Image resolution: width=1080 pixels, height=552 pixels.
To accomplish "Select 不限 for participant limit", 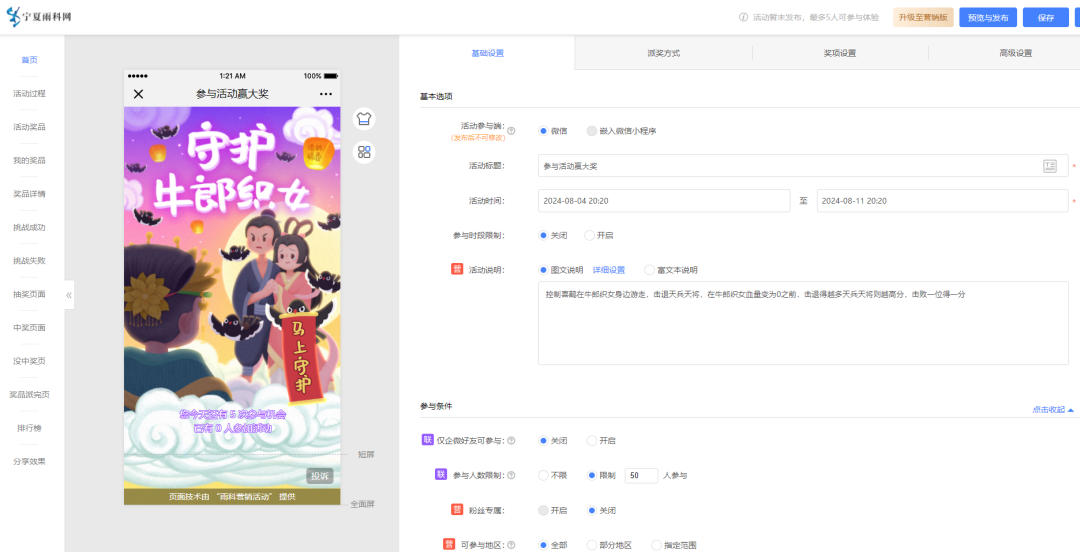I will pos(553,476).
